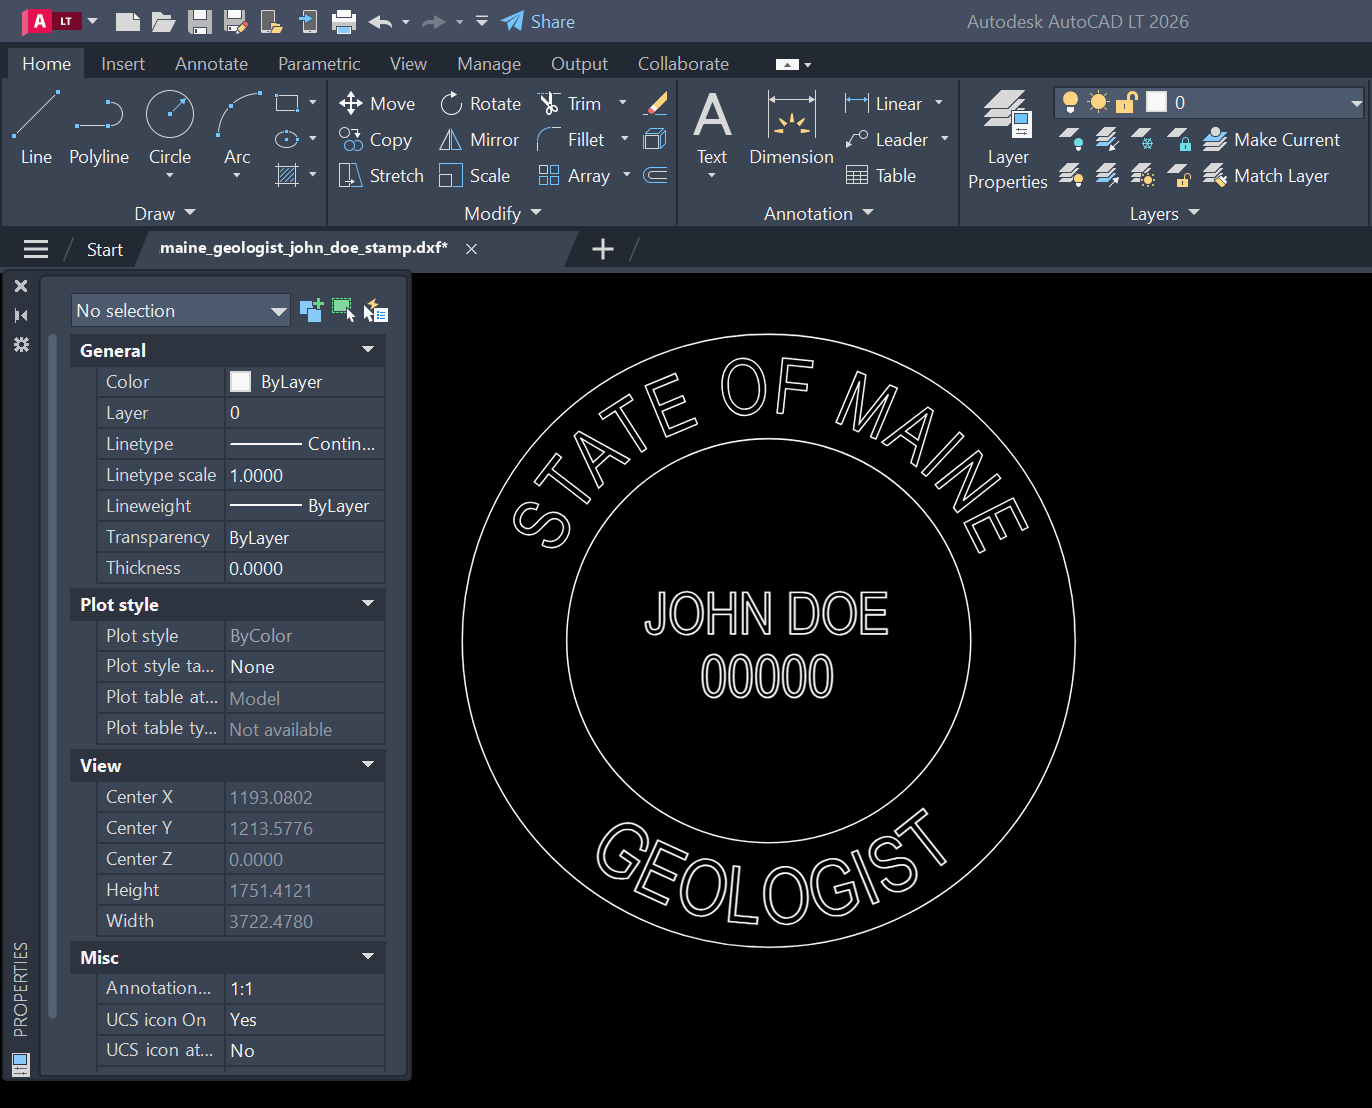This screenshot has height=1108, width=1372.
Task: Open the Annotate ribbon tab
Action: [x=211, y=63]
